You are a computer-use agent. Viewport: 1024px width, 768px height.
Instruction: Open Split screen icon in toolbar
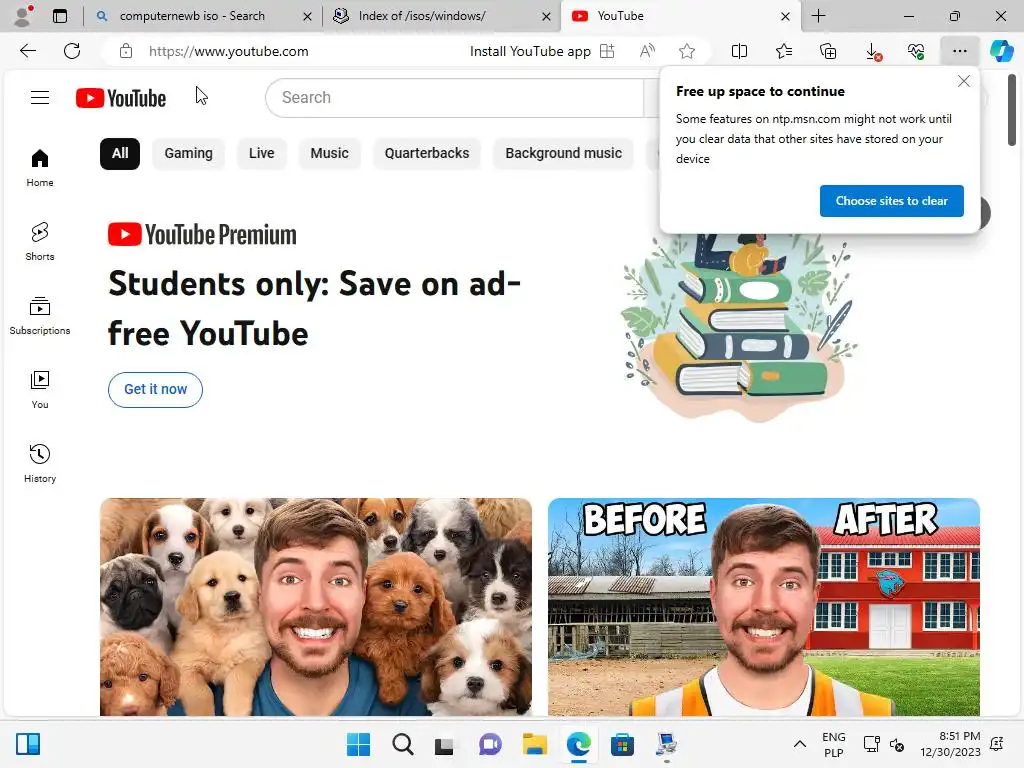pyautogui.click(x=739, y=51)
